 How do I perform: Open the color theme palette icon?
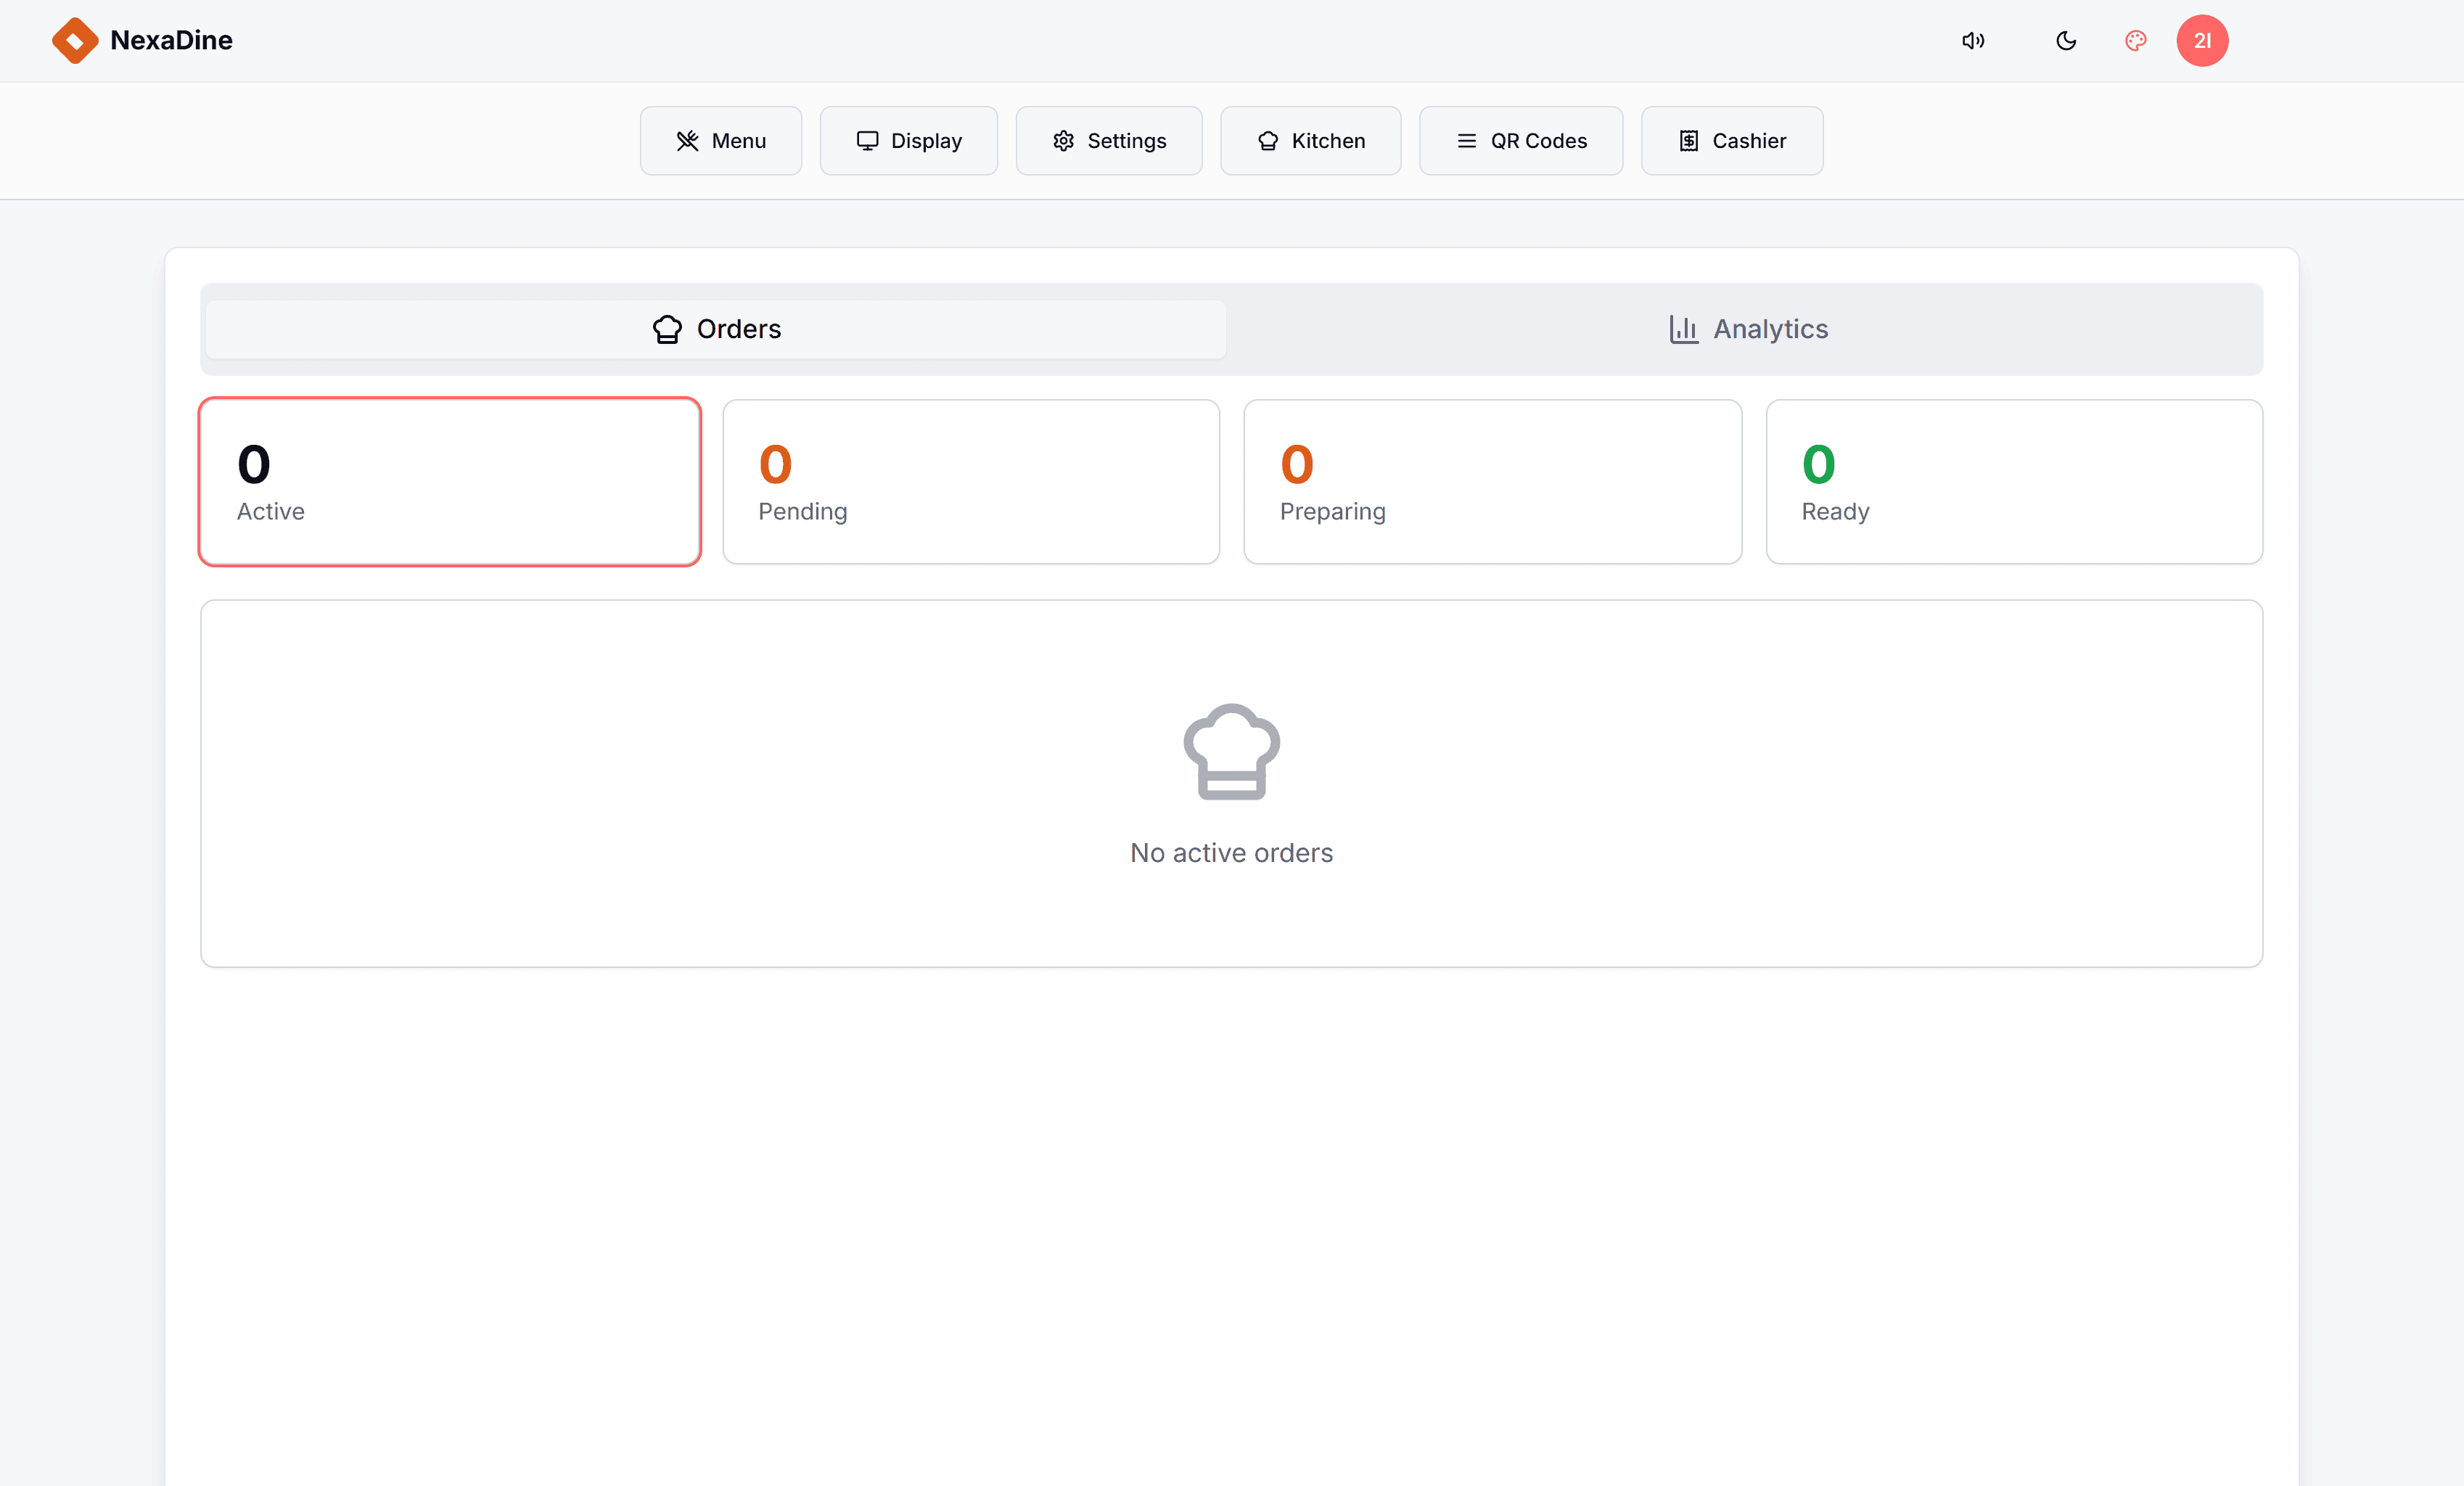[2136, 41]
